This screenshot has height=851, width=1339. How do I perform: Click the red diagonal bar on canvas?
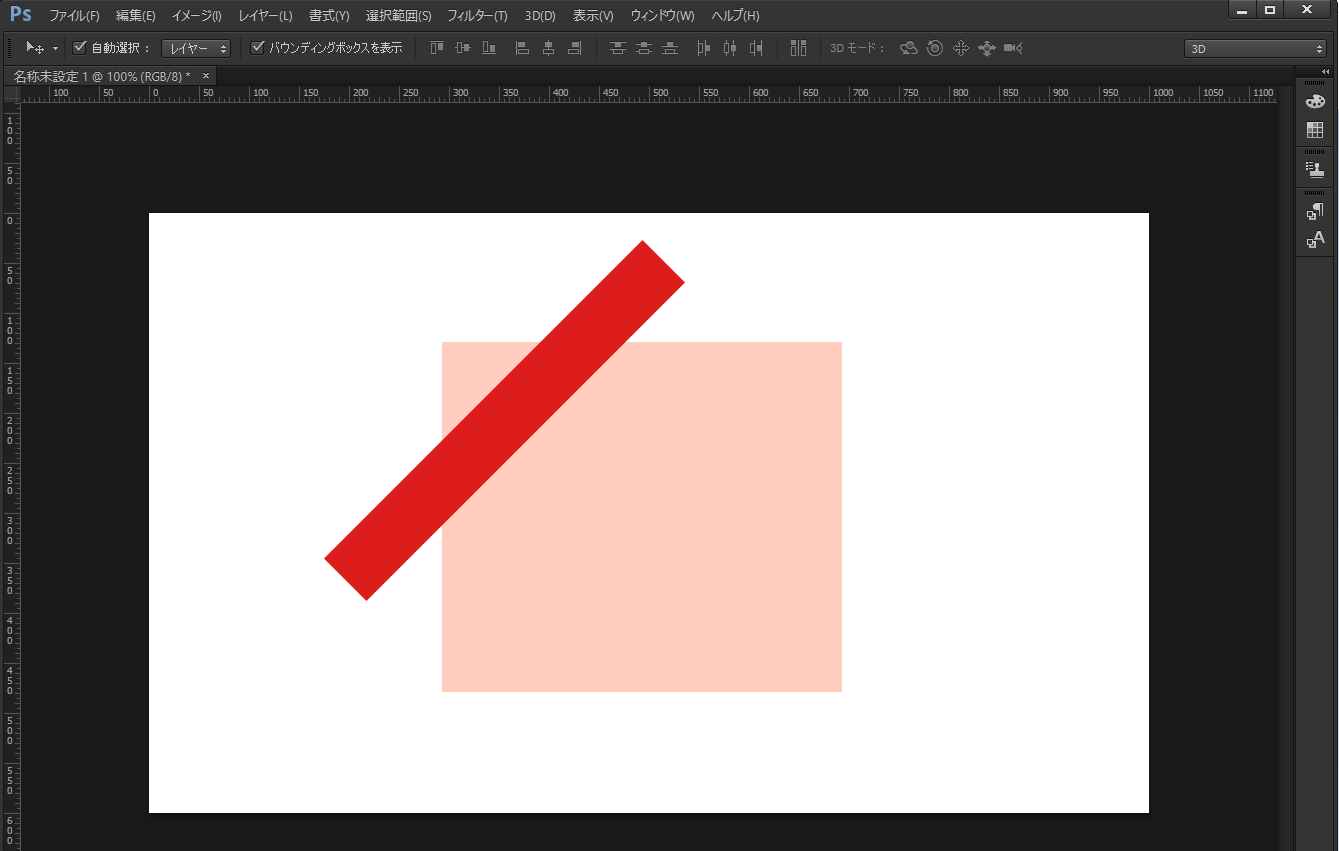(x=504, y=420)
